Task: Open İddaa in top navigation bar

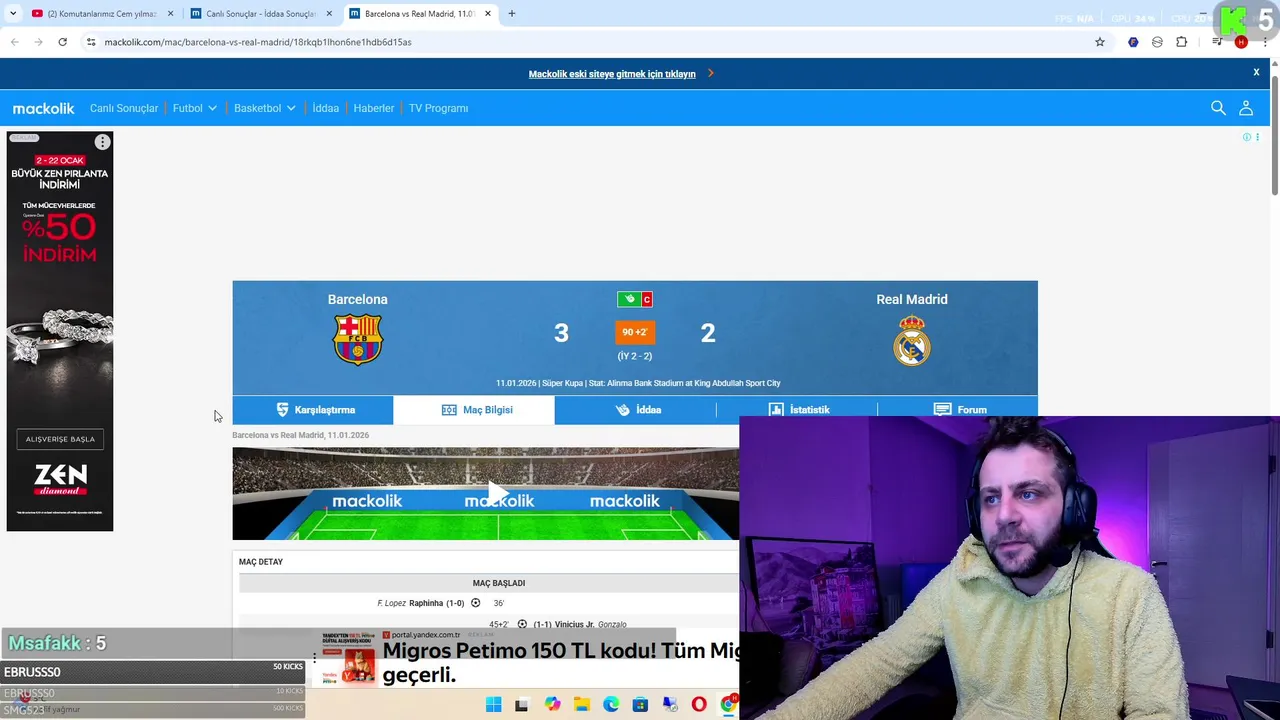Action: click(326, 108)
